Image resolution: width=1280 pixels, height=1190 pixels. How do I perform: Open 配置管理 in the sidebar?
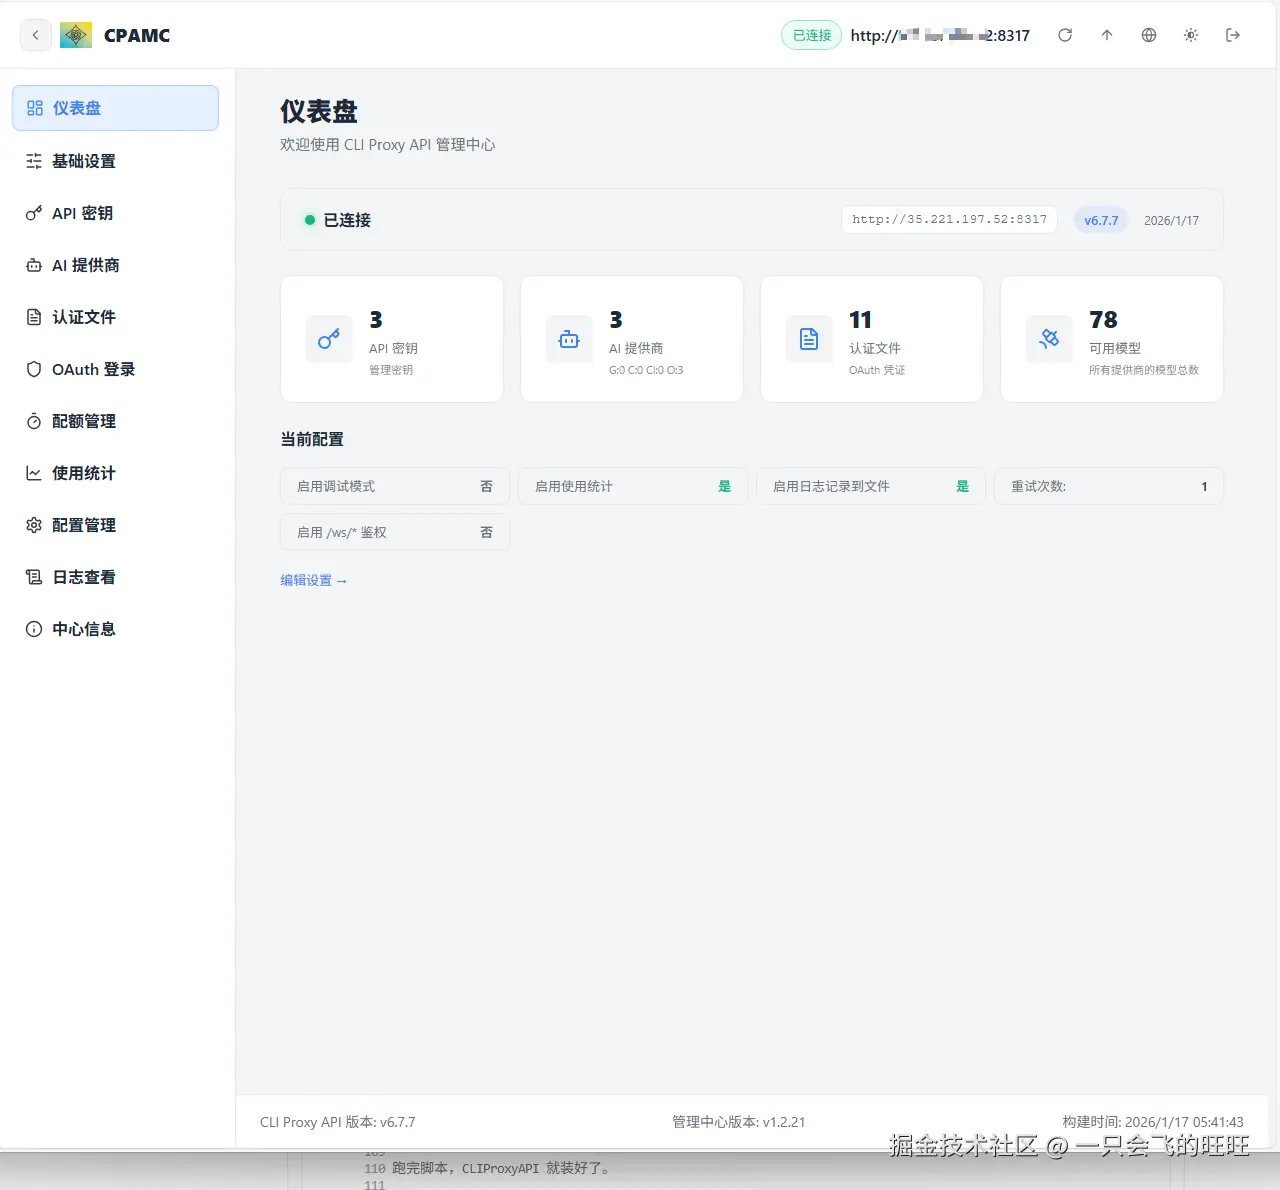tap(115, 525)
